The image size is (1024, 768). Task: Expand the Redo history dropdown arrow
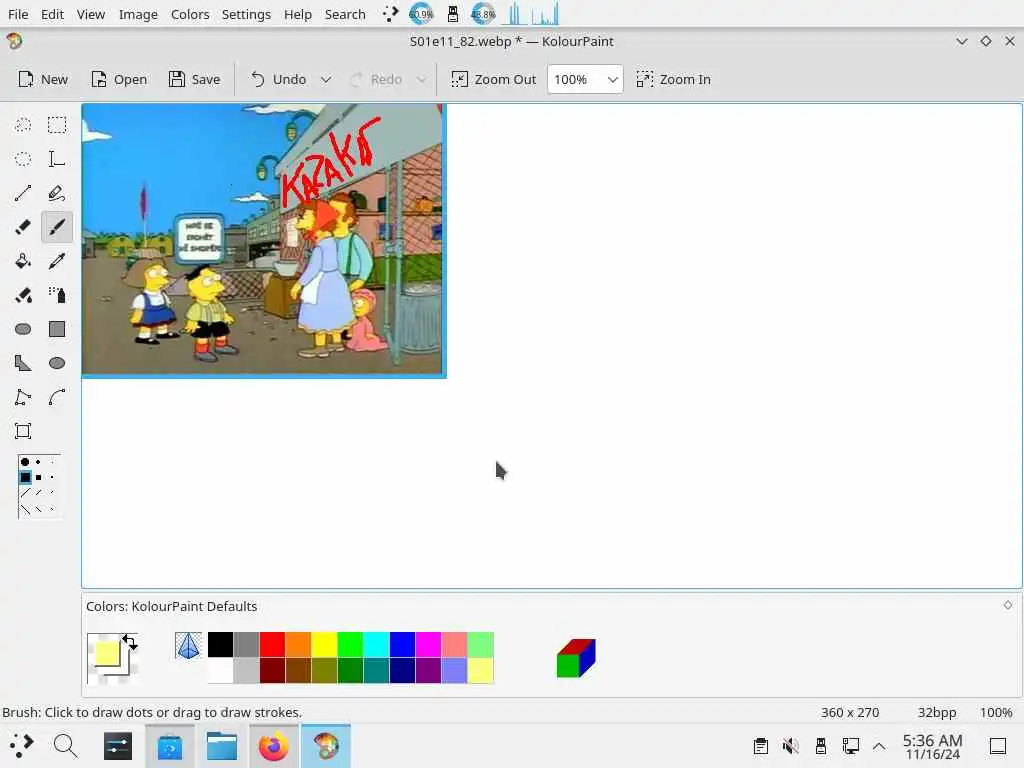(421, 79)
